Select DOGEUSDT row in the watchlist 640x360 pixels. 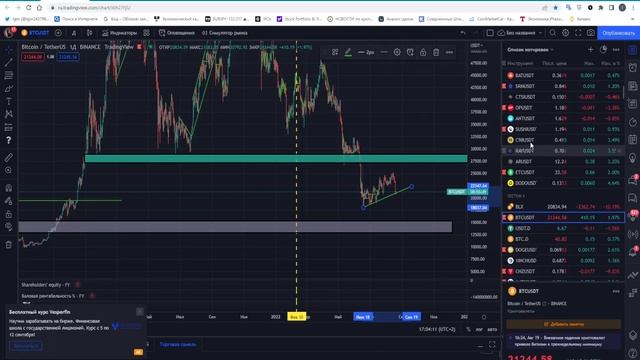(x=563, y=250)
